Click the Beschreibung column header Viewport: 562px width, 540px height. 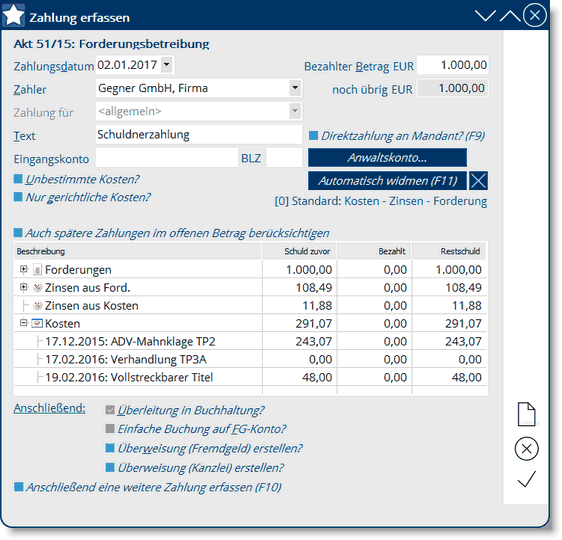pyautogui.click(x=138, y=251)
